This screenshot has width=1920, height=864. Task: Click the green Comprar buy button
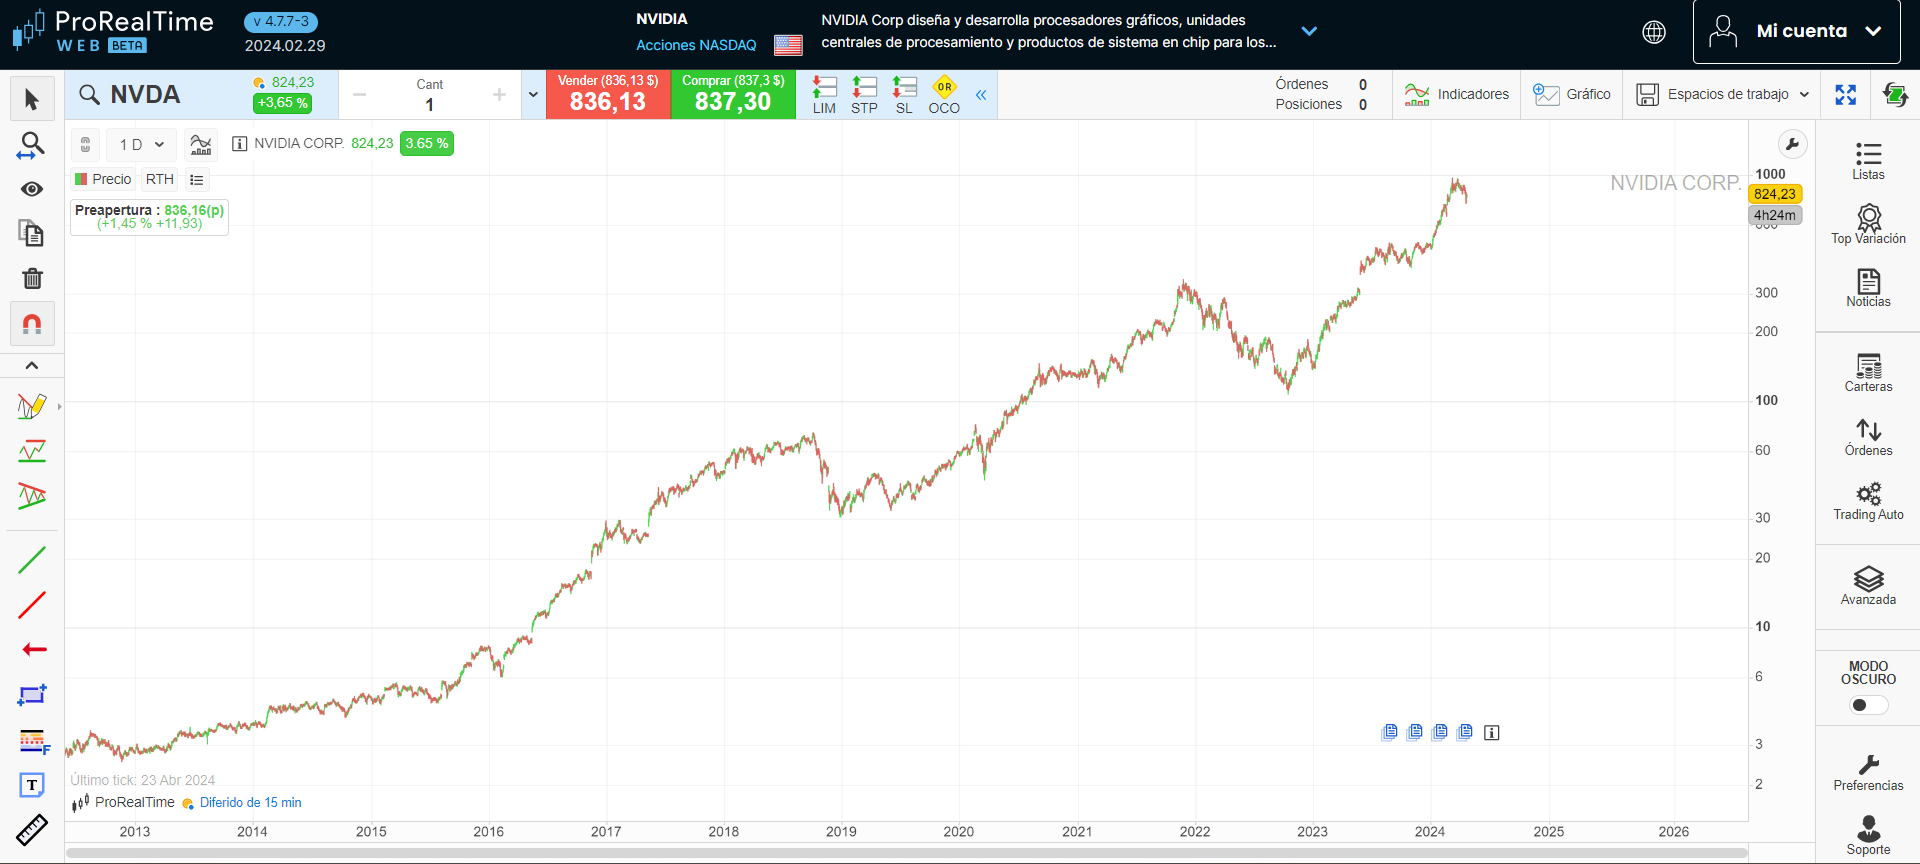point(733,94)
